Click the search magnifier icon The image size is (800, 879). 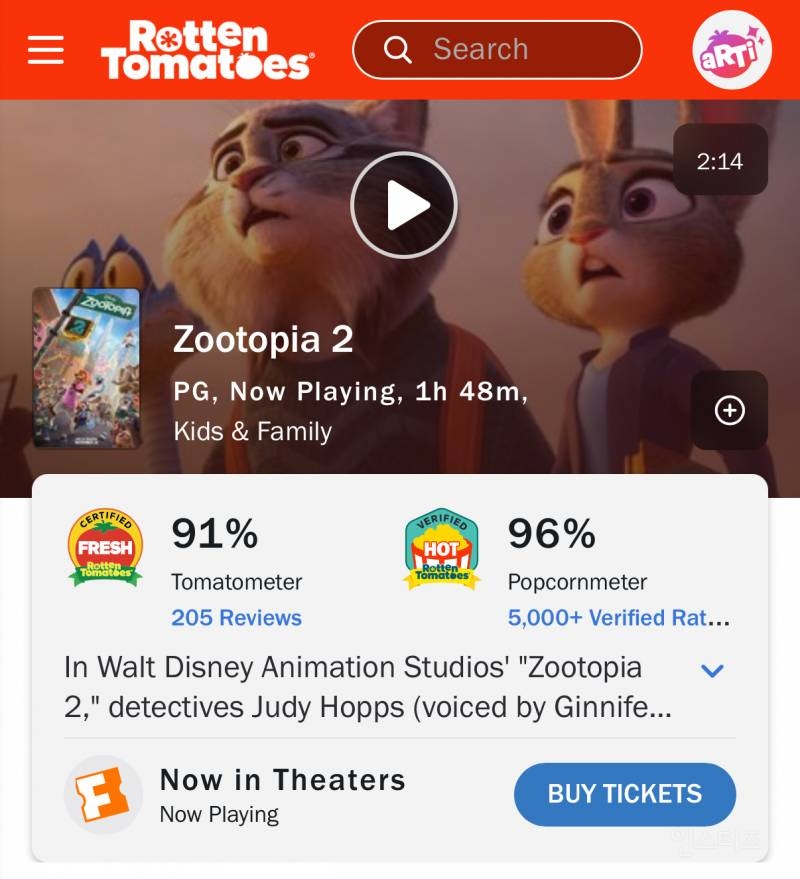(x=398, y=50)
